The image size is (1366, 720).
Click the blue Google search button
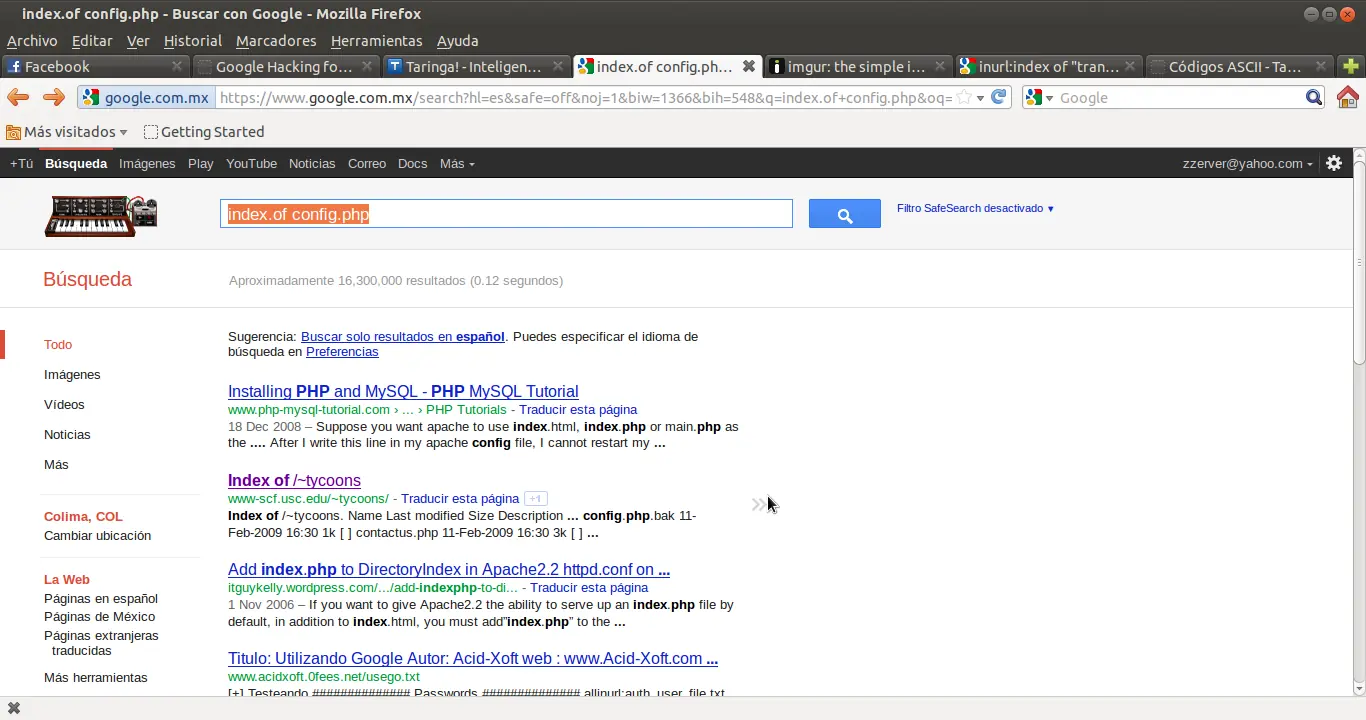(x=845, y=214)
